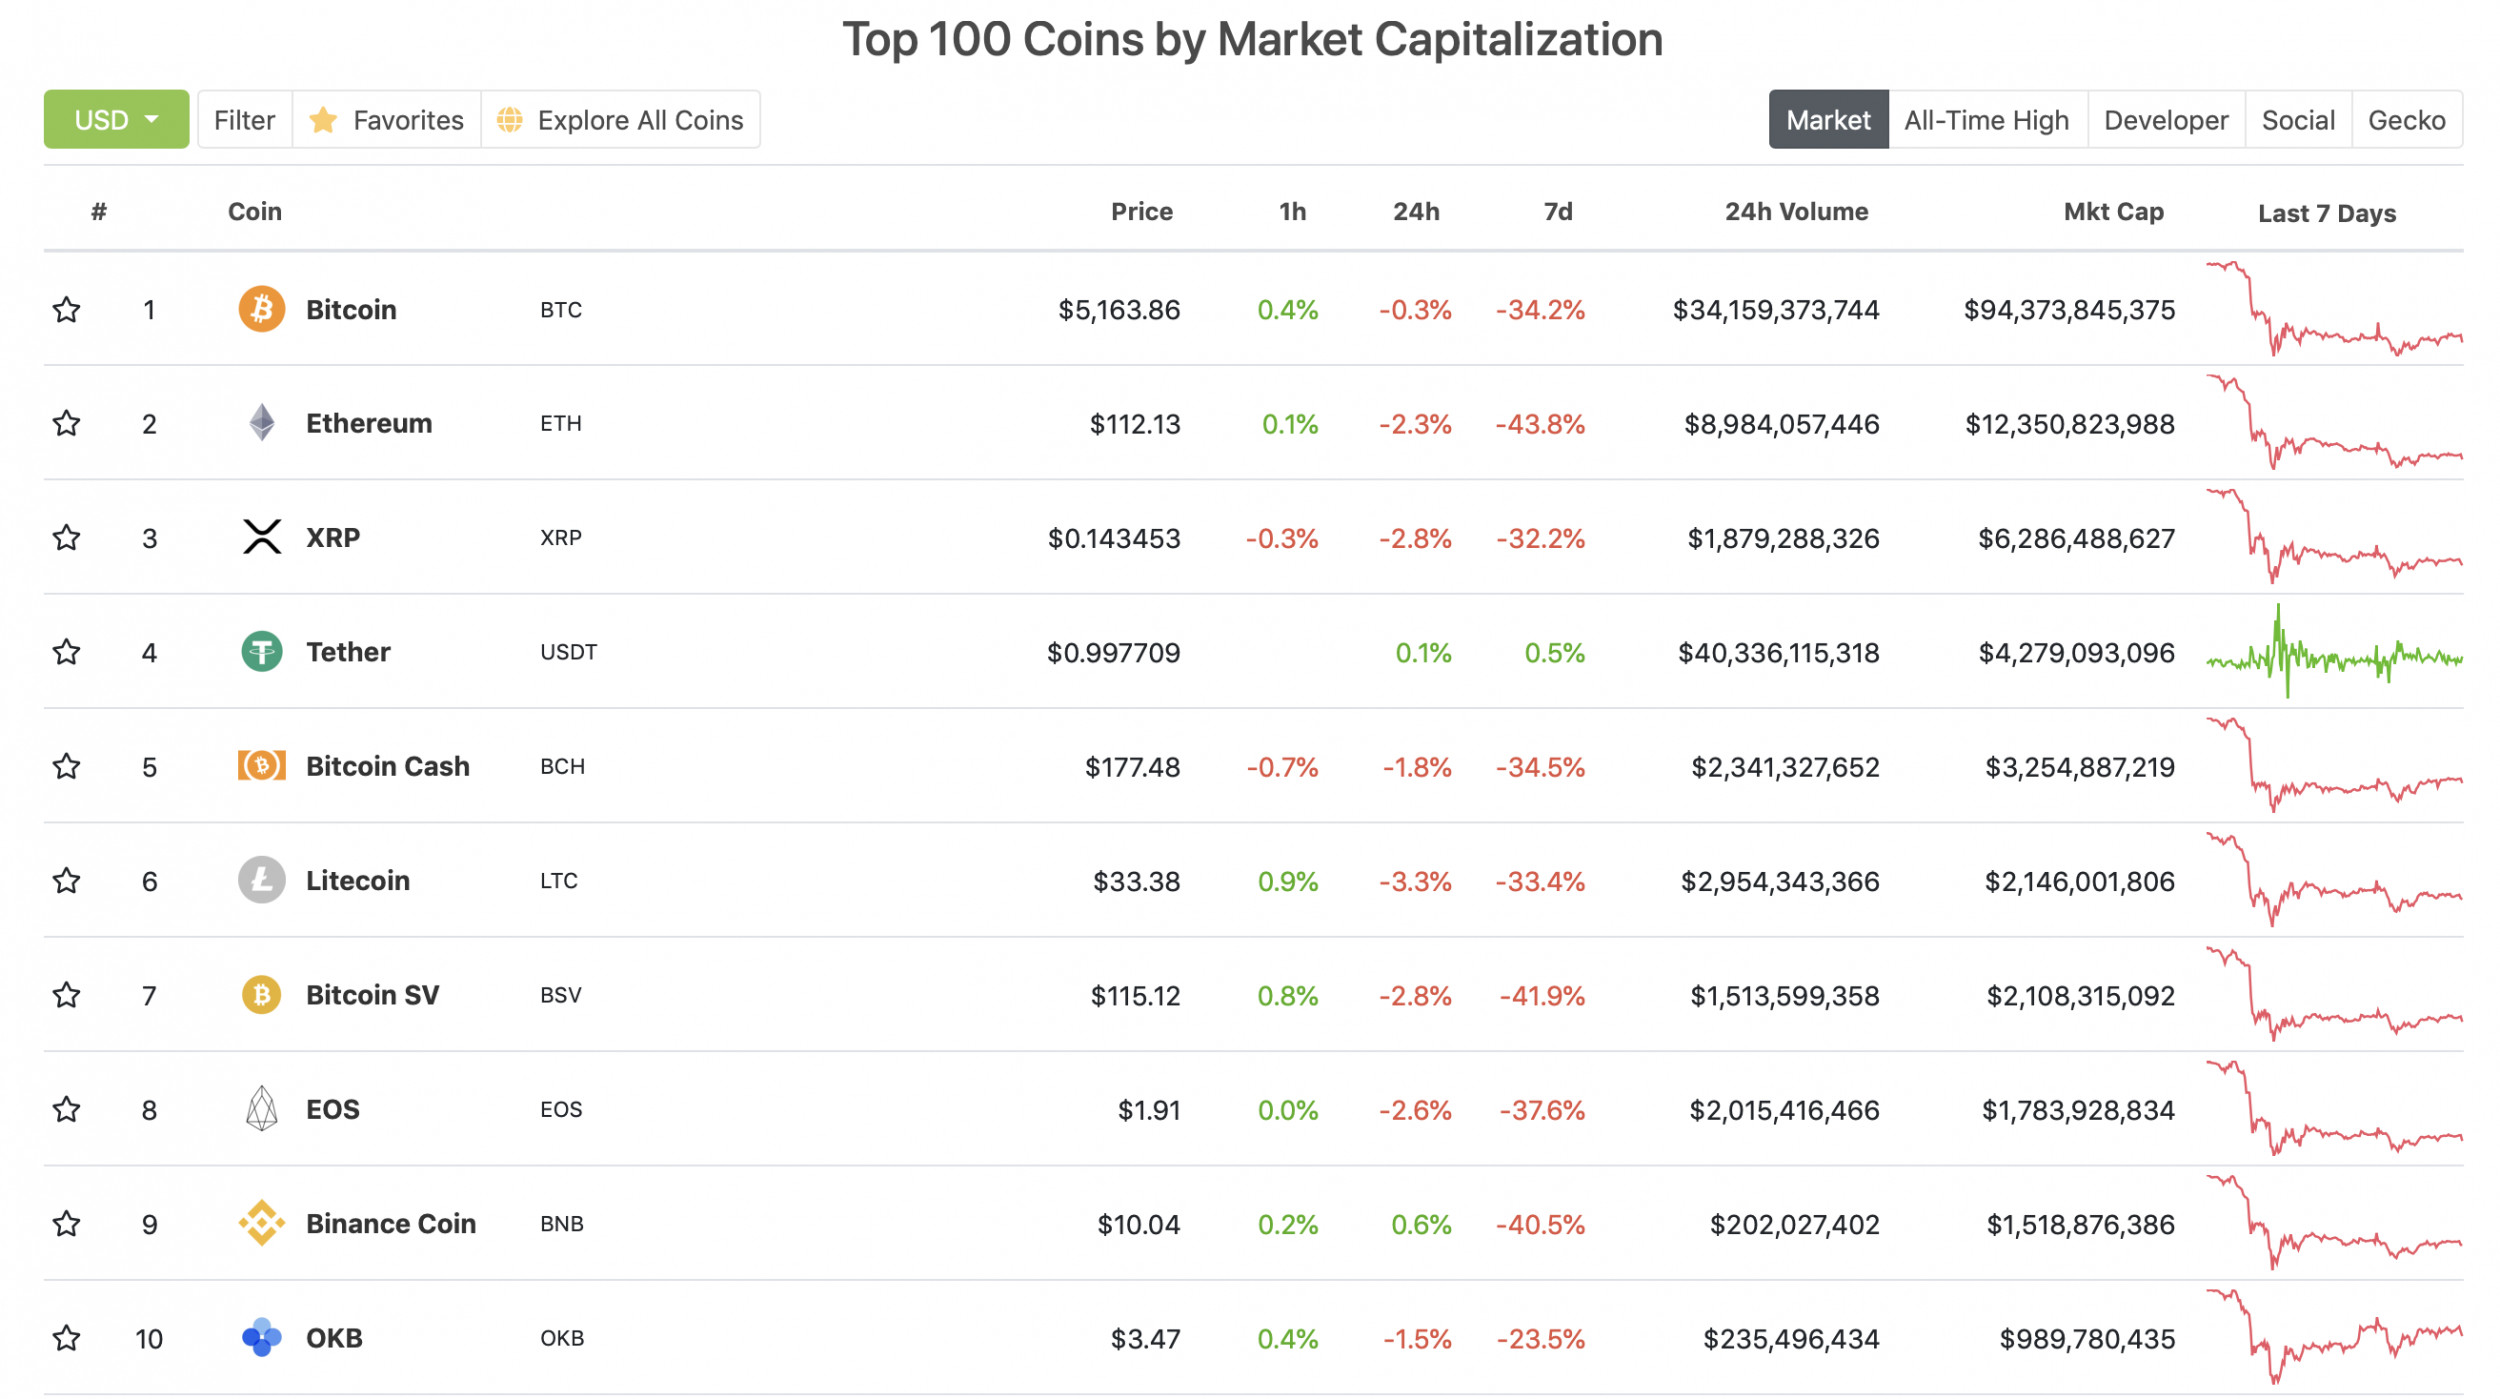The image size is (2500, 1399).
Task: Toggle favorite star for Tether row
Action: pos(67,652)
